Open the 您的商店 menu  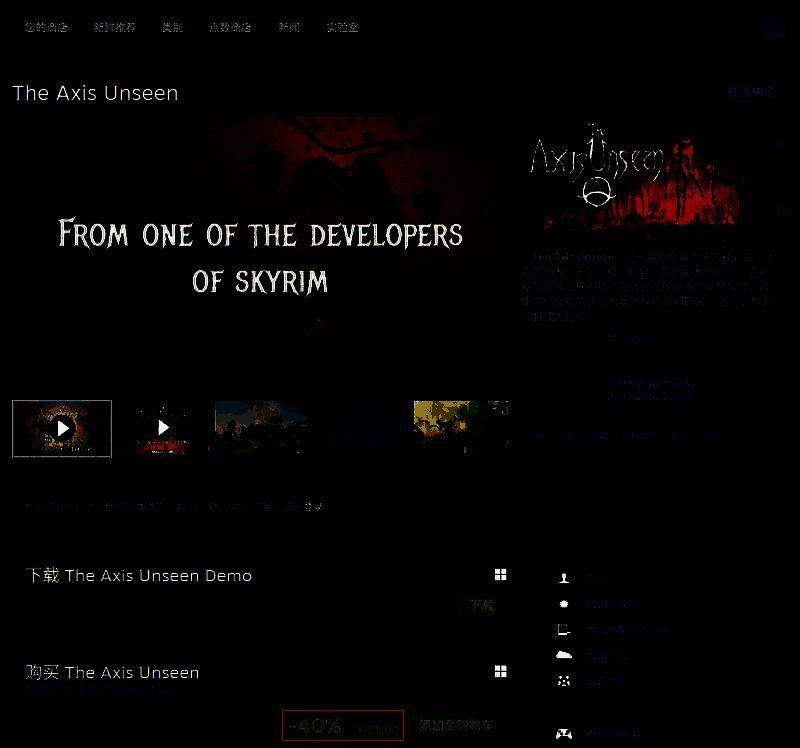(46, 27)
